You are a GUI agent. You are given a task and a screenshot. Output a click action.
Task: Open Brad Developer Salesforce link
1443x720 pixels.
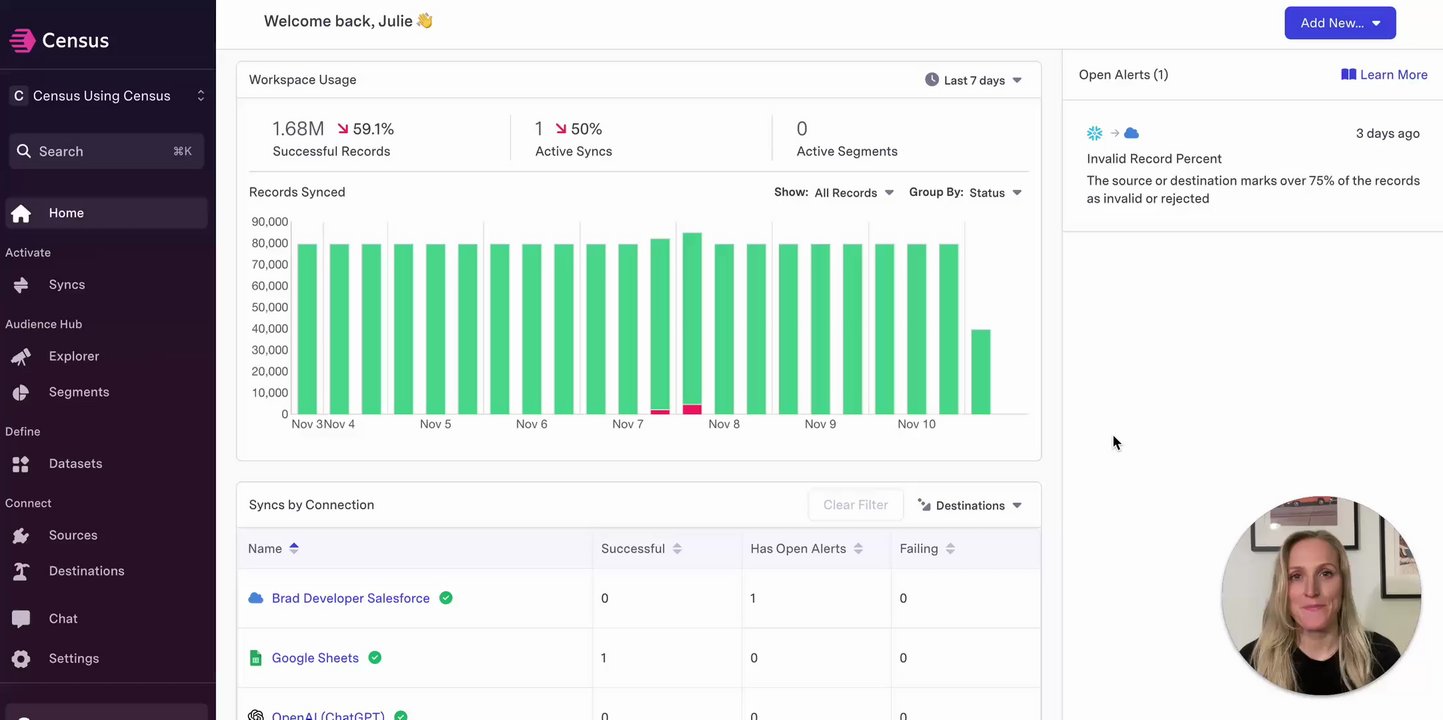click(350, 598)
